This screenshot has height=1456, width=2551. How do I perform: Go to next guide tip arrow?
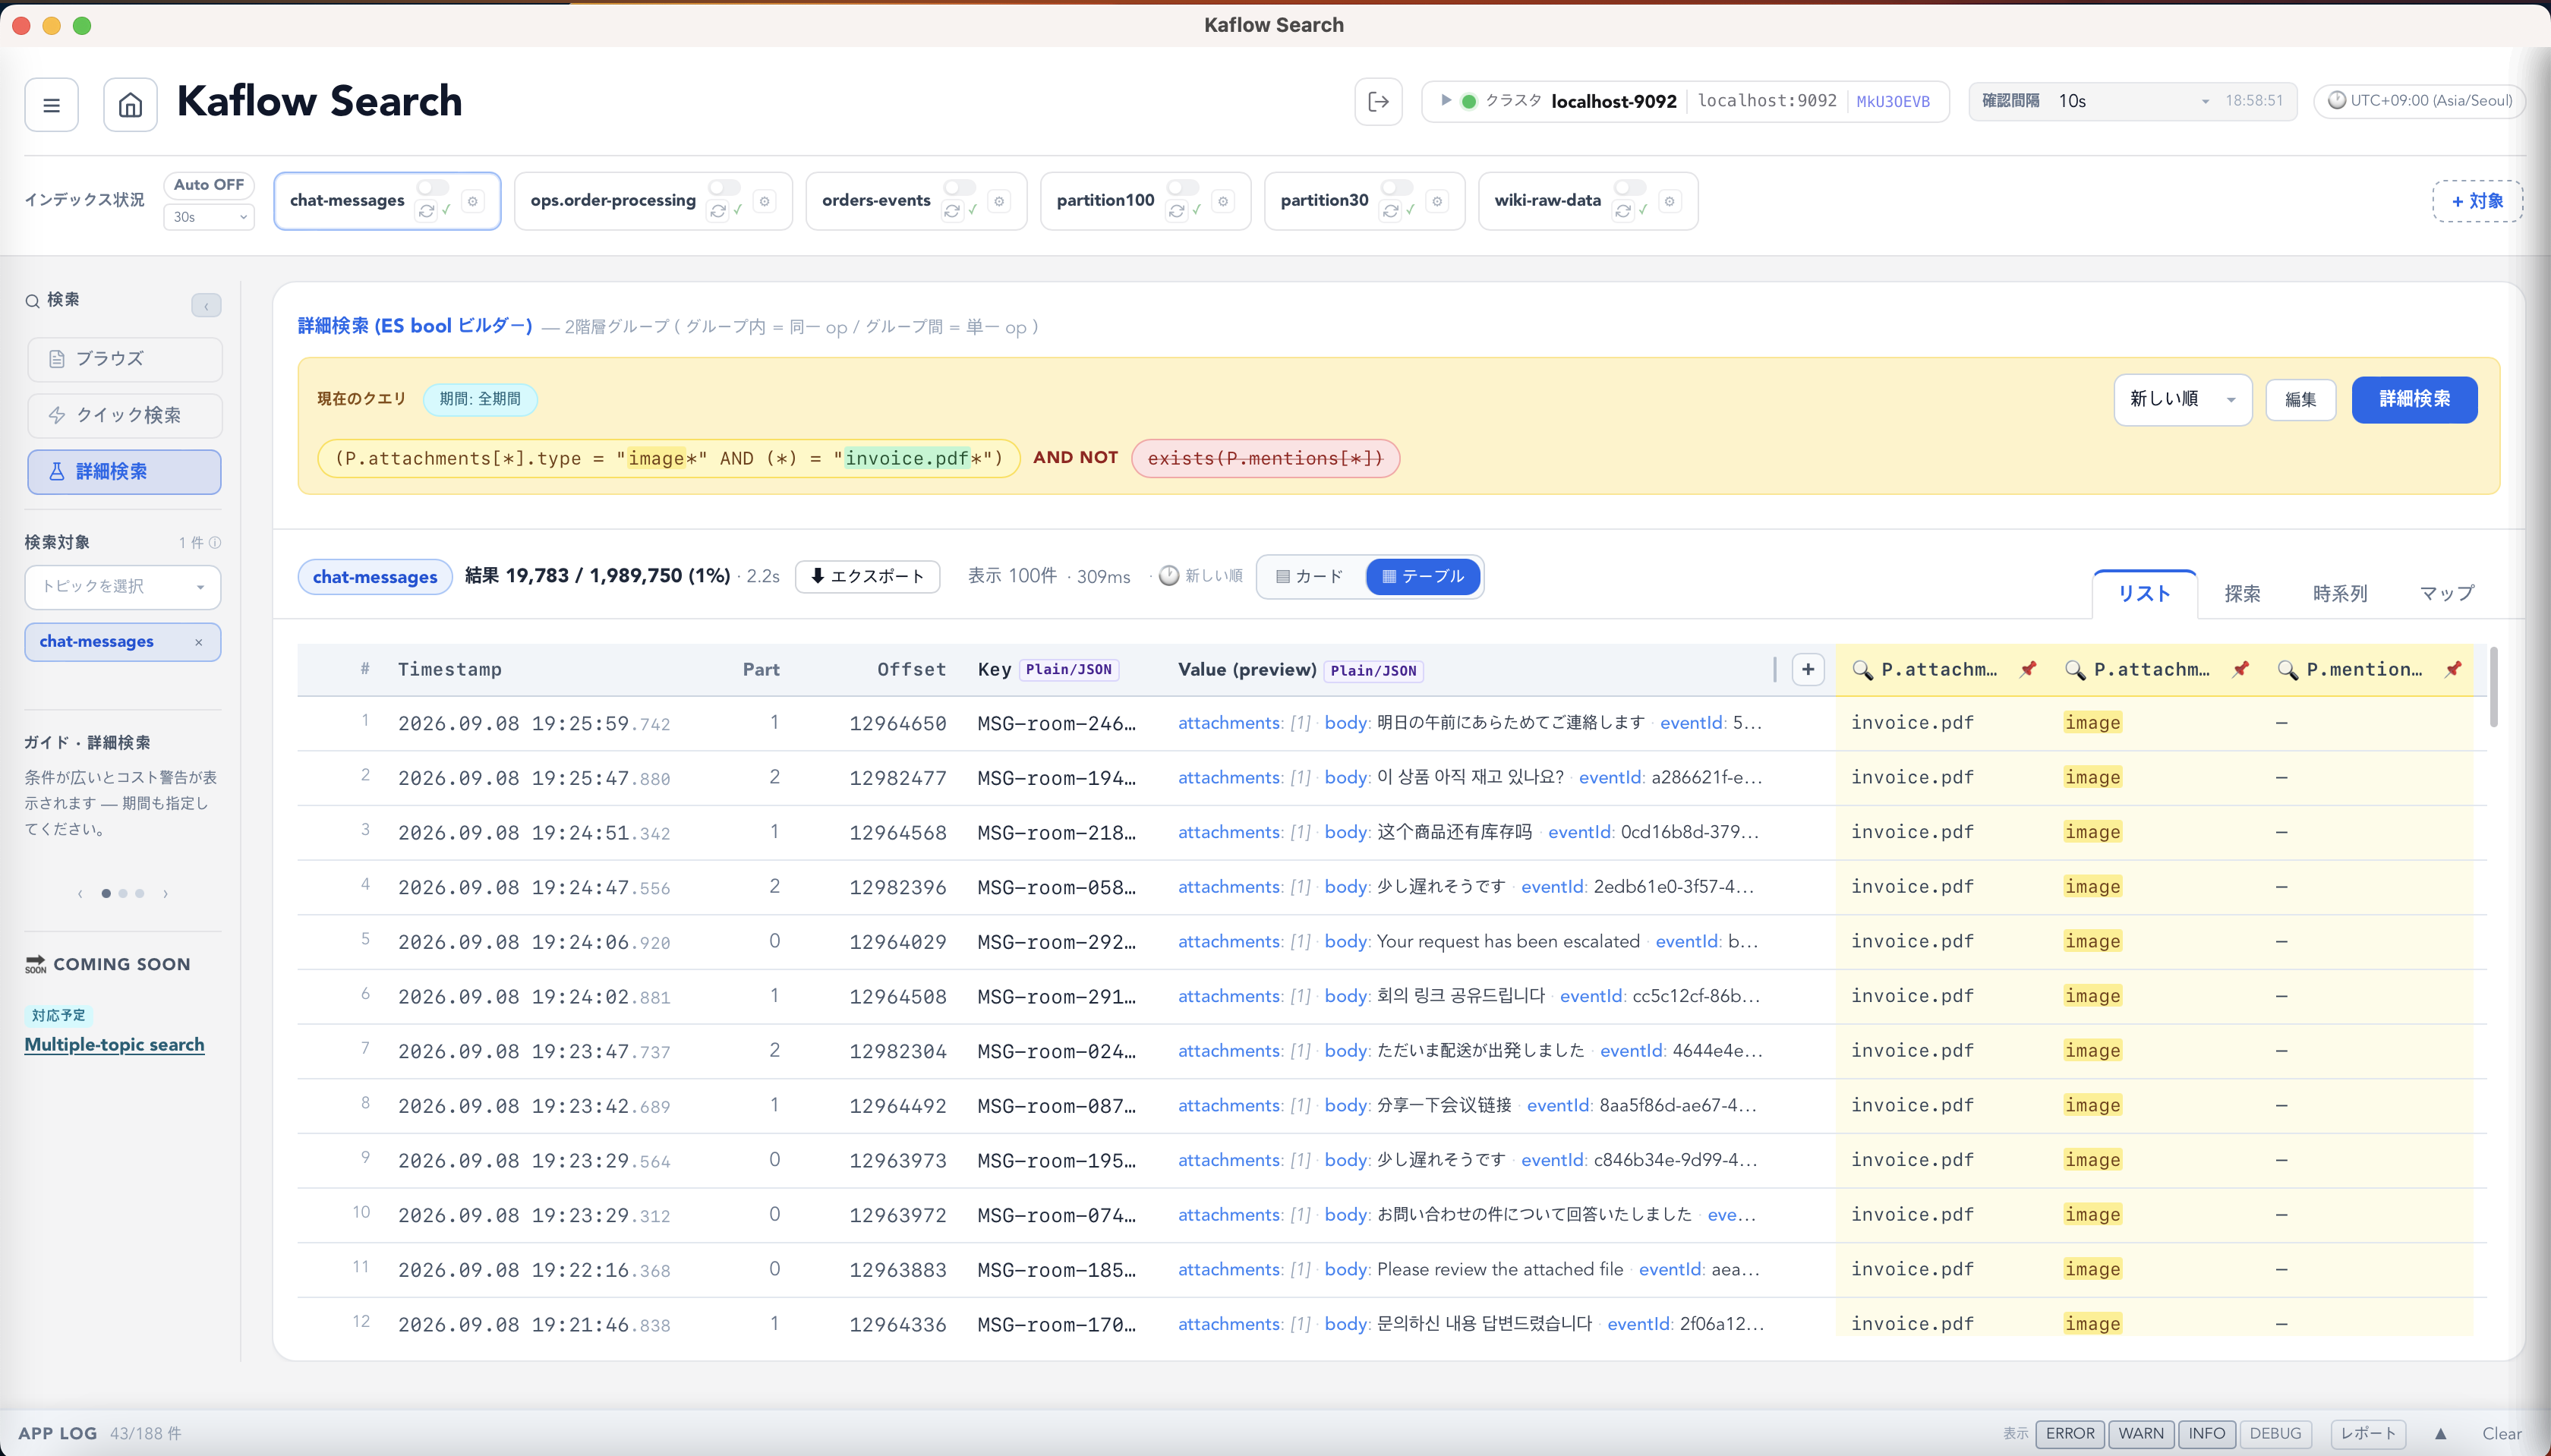(x=165, y=893)
